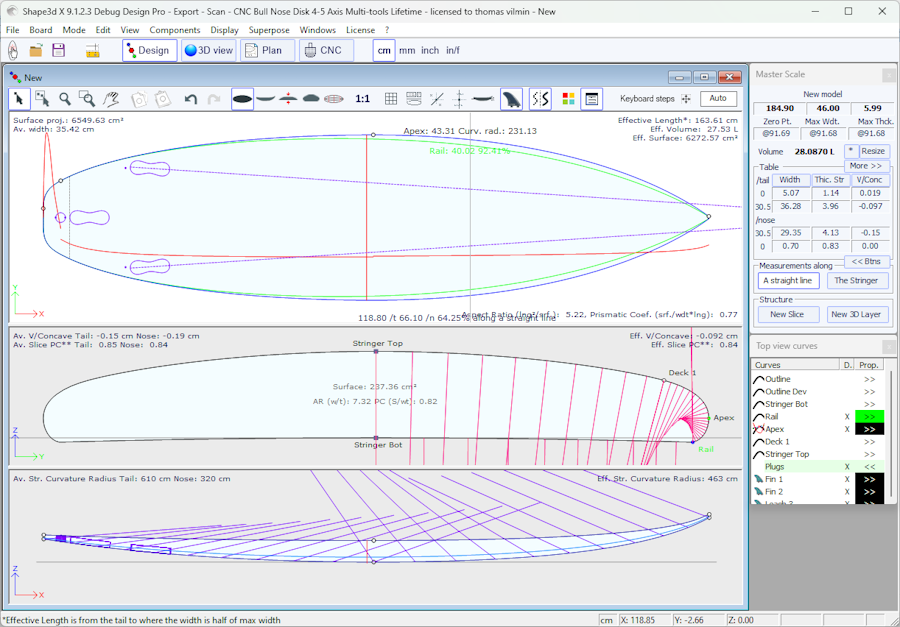Toggle the grid display icon
Image resolution: width=900 pixels, height=627 pixels.
click(x=391, y=99)
